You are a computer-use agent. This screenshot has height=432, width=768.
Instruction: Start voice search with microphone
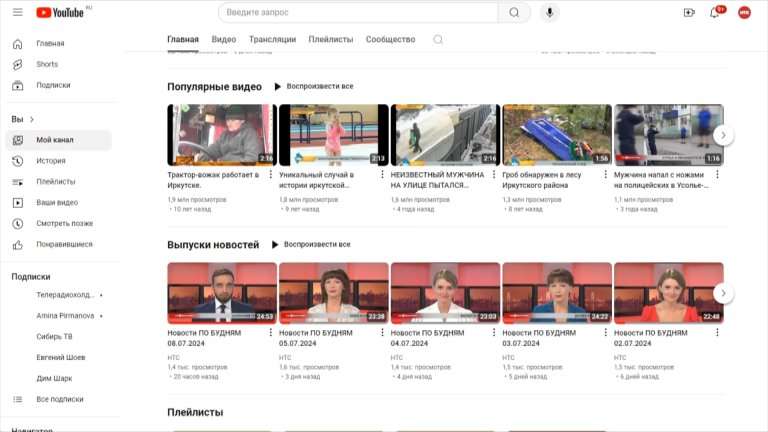[550, 12]
